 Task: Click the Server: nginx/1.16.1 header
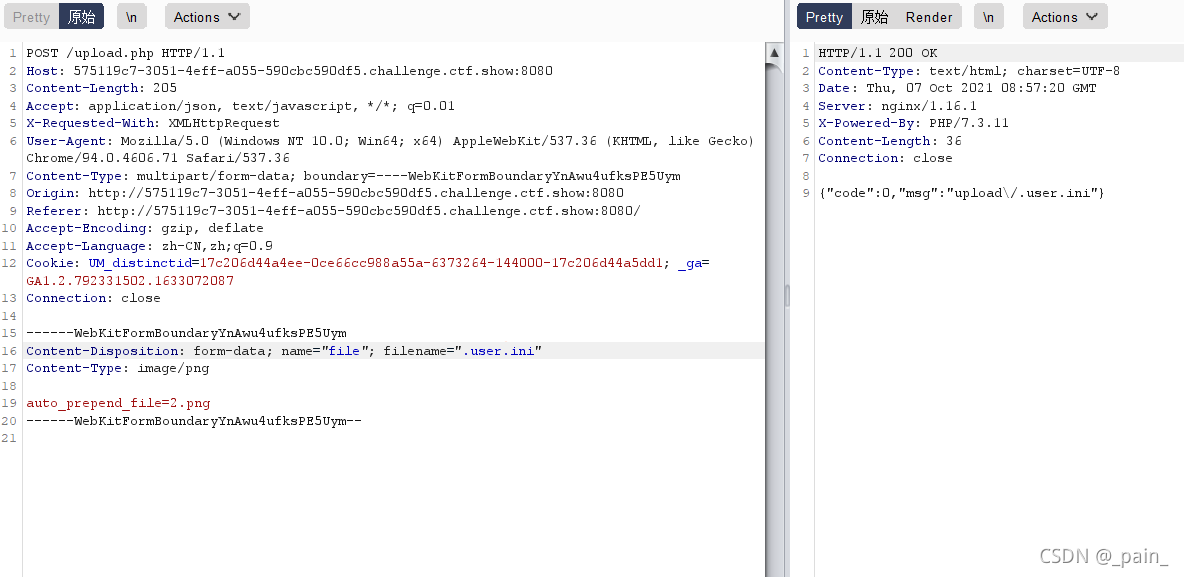coord(898,106)
